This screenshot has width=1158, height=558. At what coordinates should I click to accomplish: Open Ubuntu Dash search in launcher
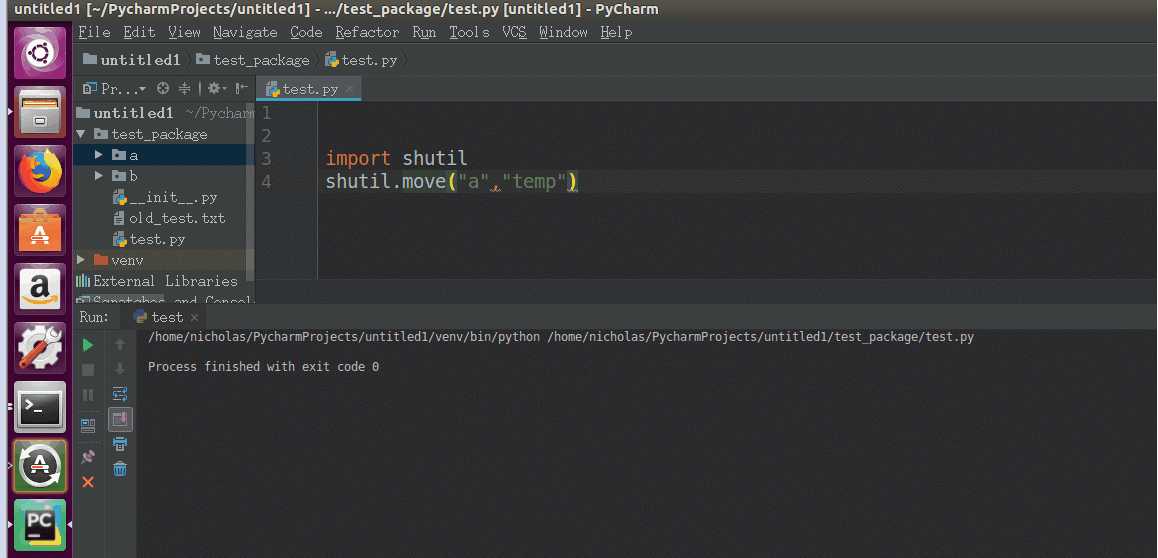[x=40, y=52]
